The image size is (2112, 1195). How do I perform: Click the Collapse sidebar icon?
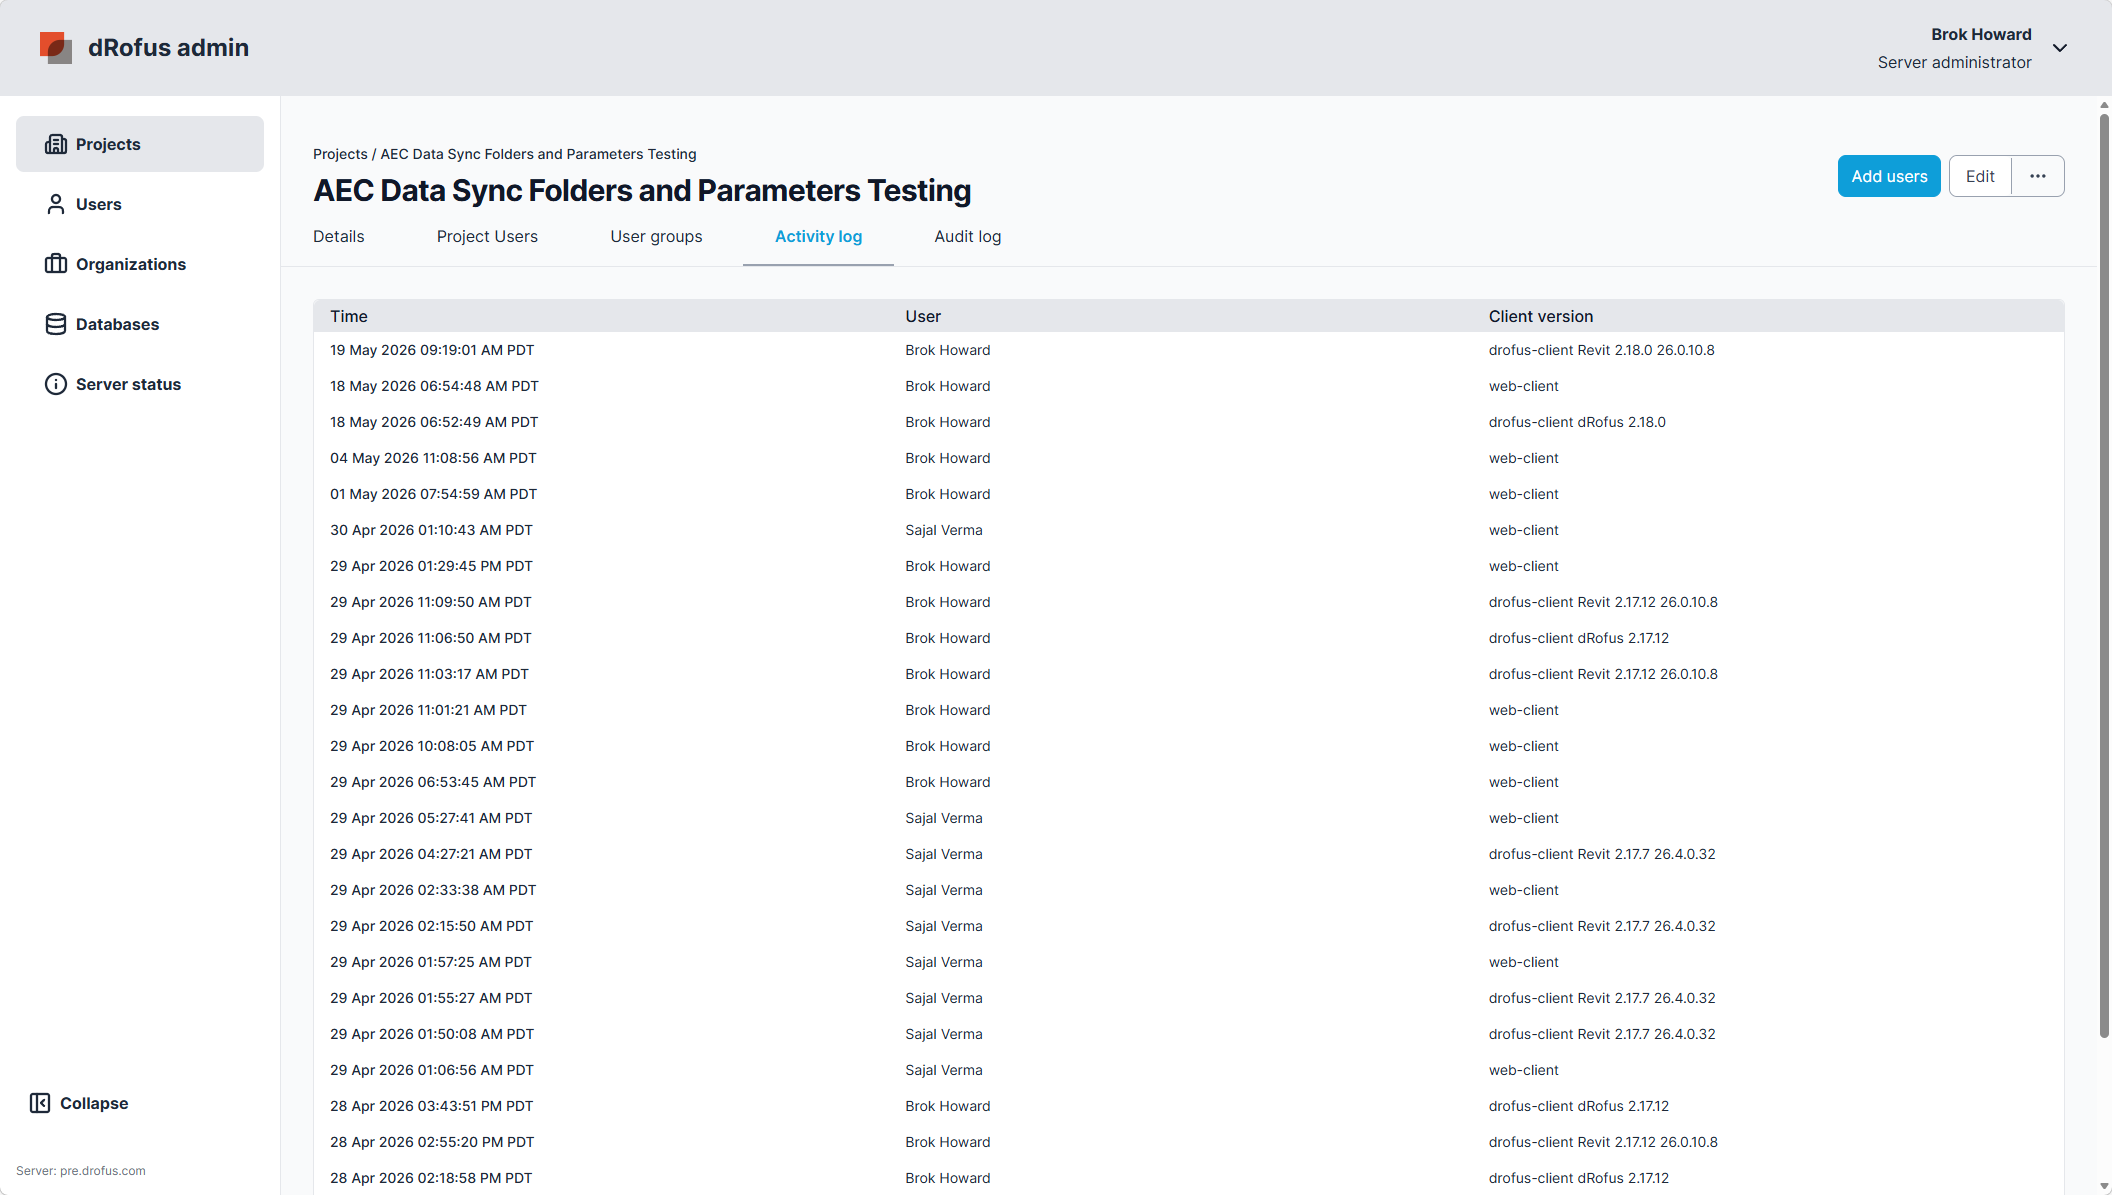(x=40, y=1103)
